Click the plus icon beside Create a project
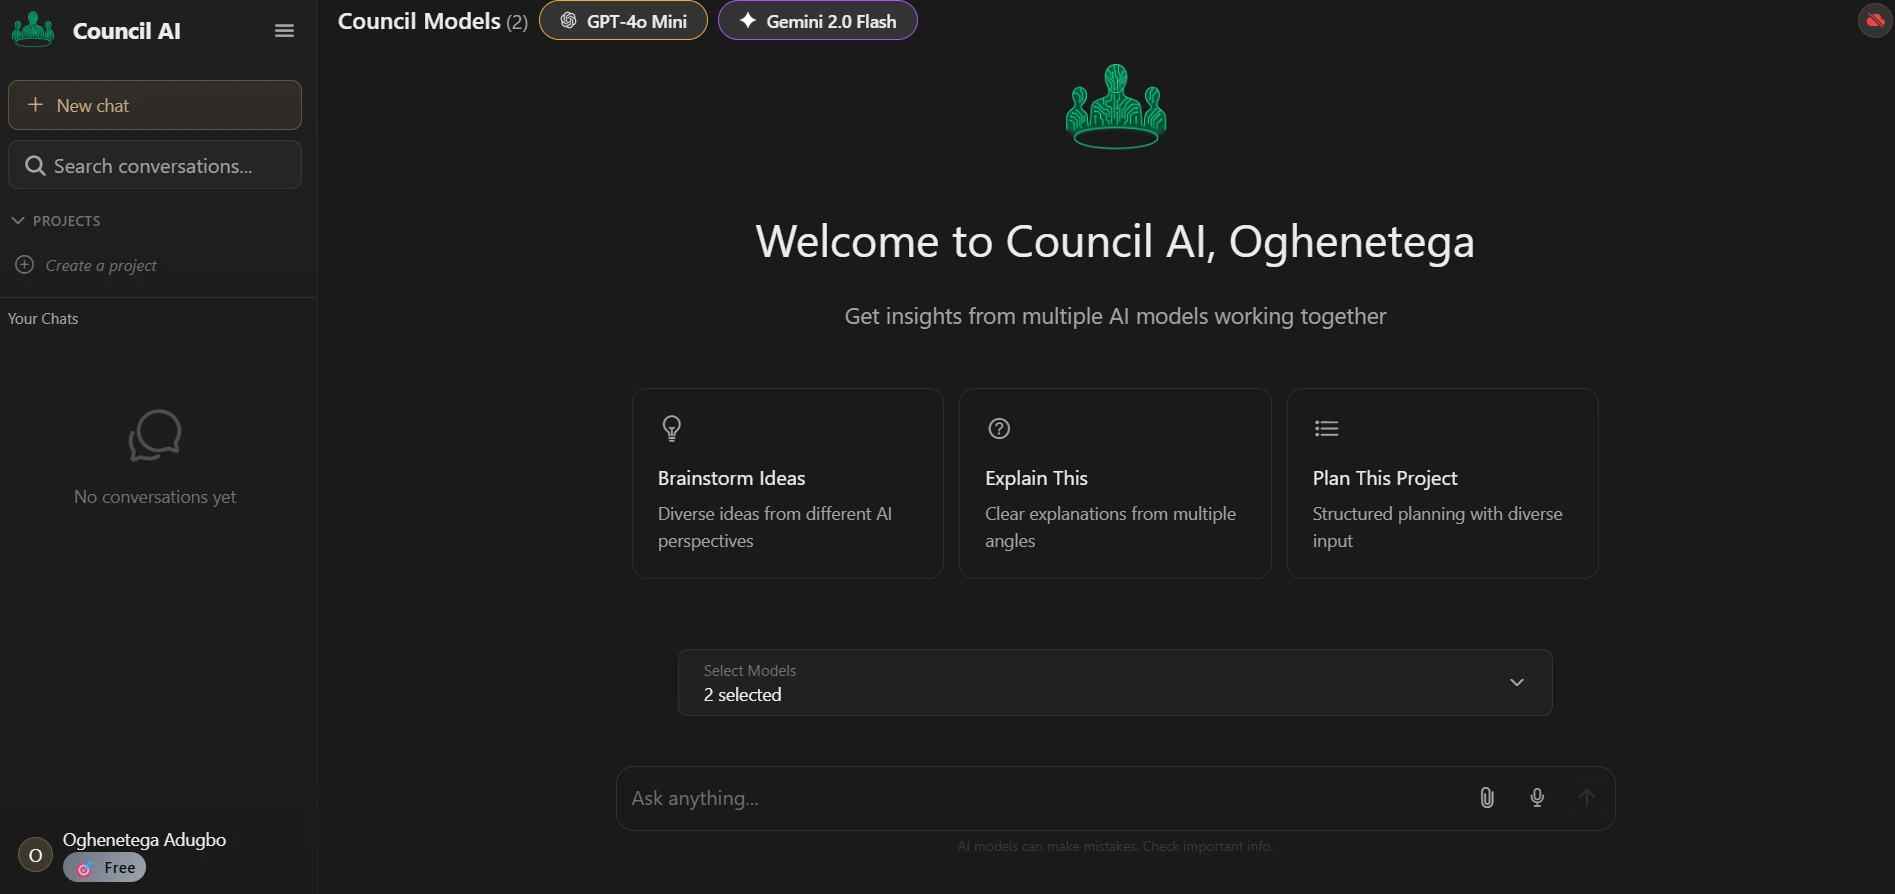Screen dimensions: 1895x894 [x=25, y=265]
